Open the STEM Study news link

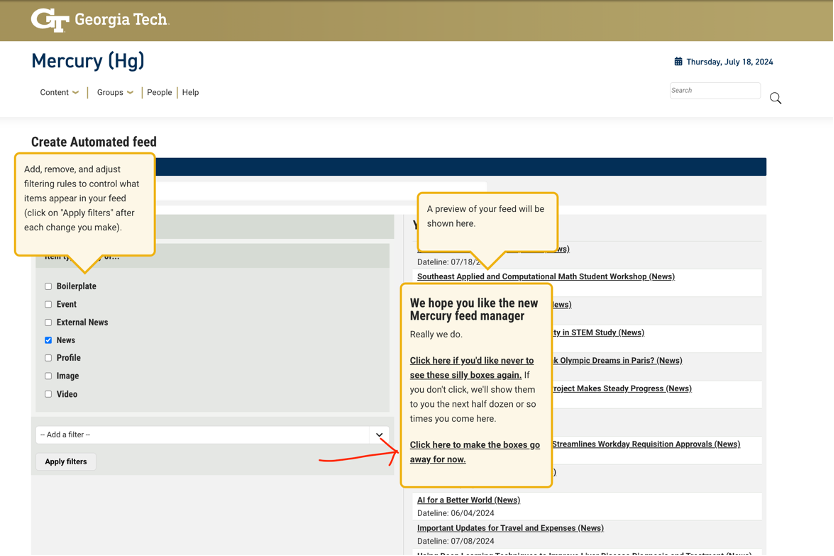(598, 333)
